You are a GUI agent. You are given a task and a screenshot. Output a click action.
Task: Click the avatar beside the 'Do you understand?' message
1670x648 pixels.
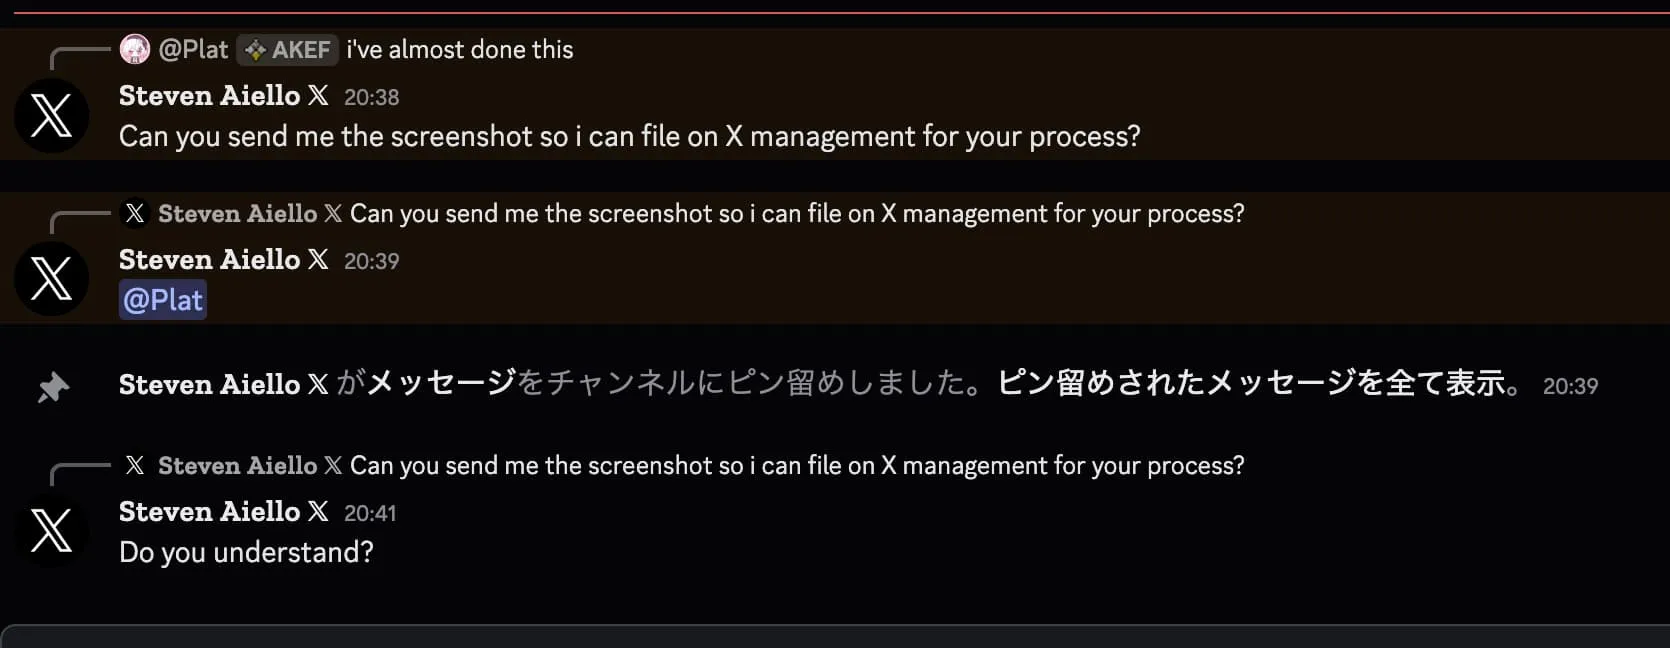pyautogui.click(x=51, y=530)
